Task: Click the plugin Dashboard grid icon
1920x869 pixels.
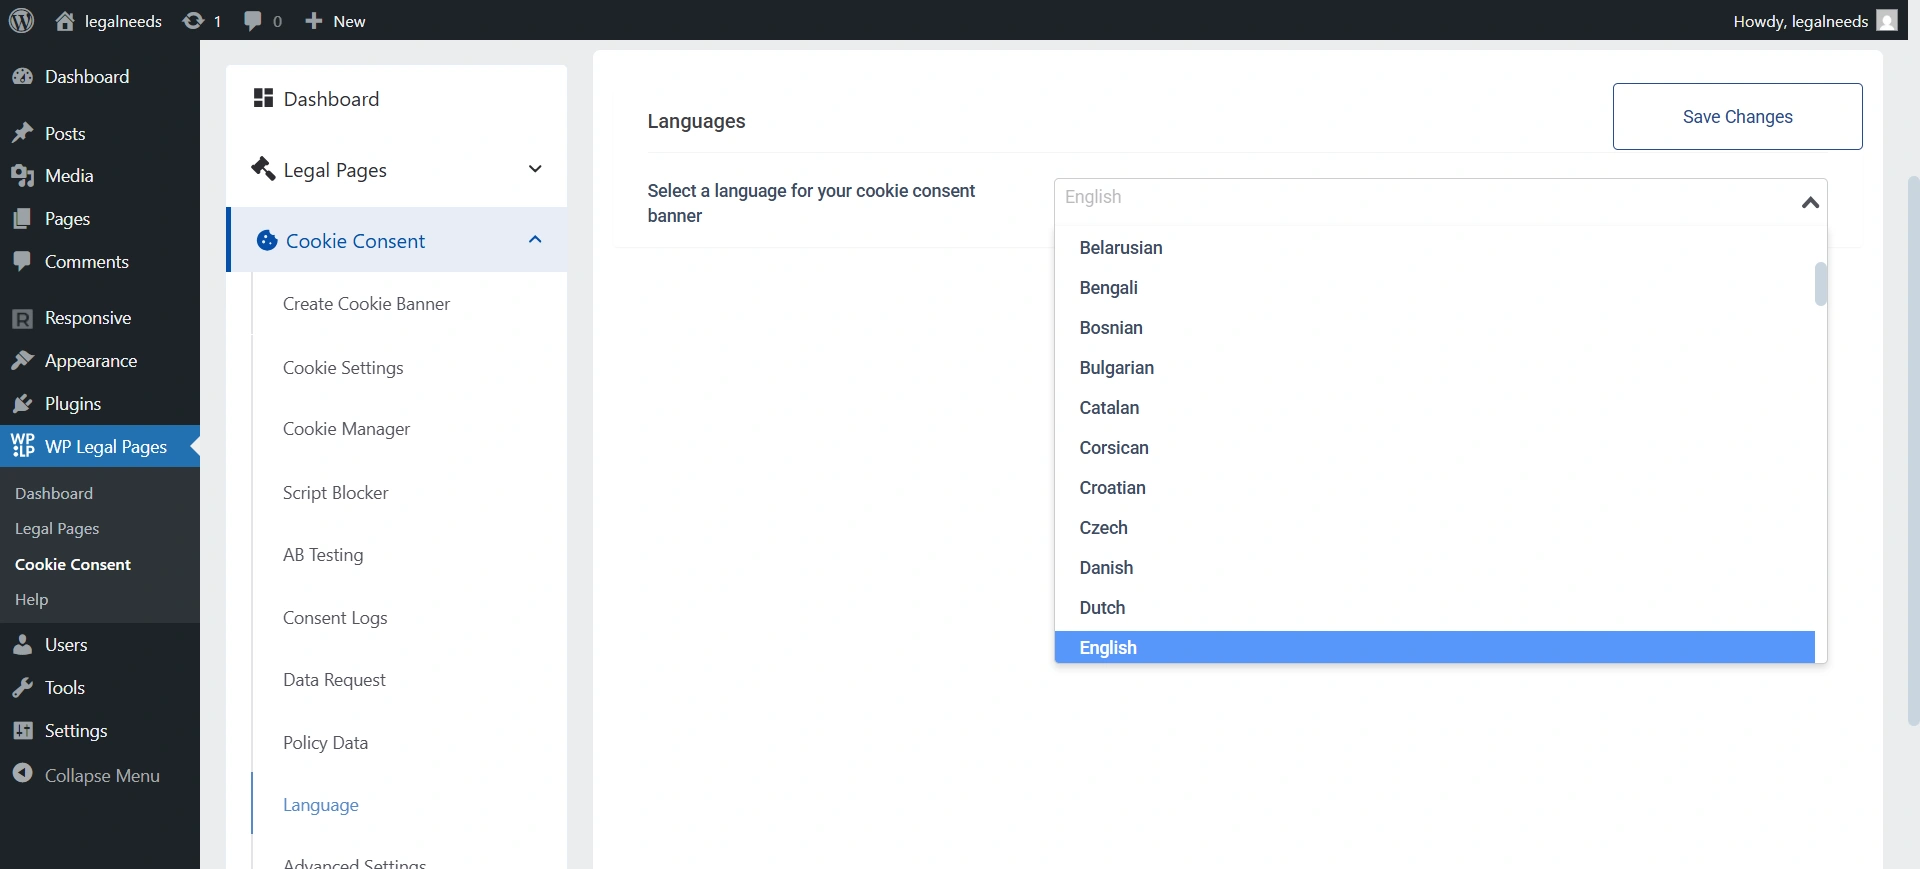Action: tap(263, 98)
